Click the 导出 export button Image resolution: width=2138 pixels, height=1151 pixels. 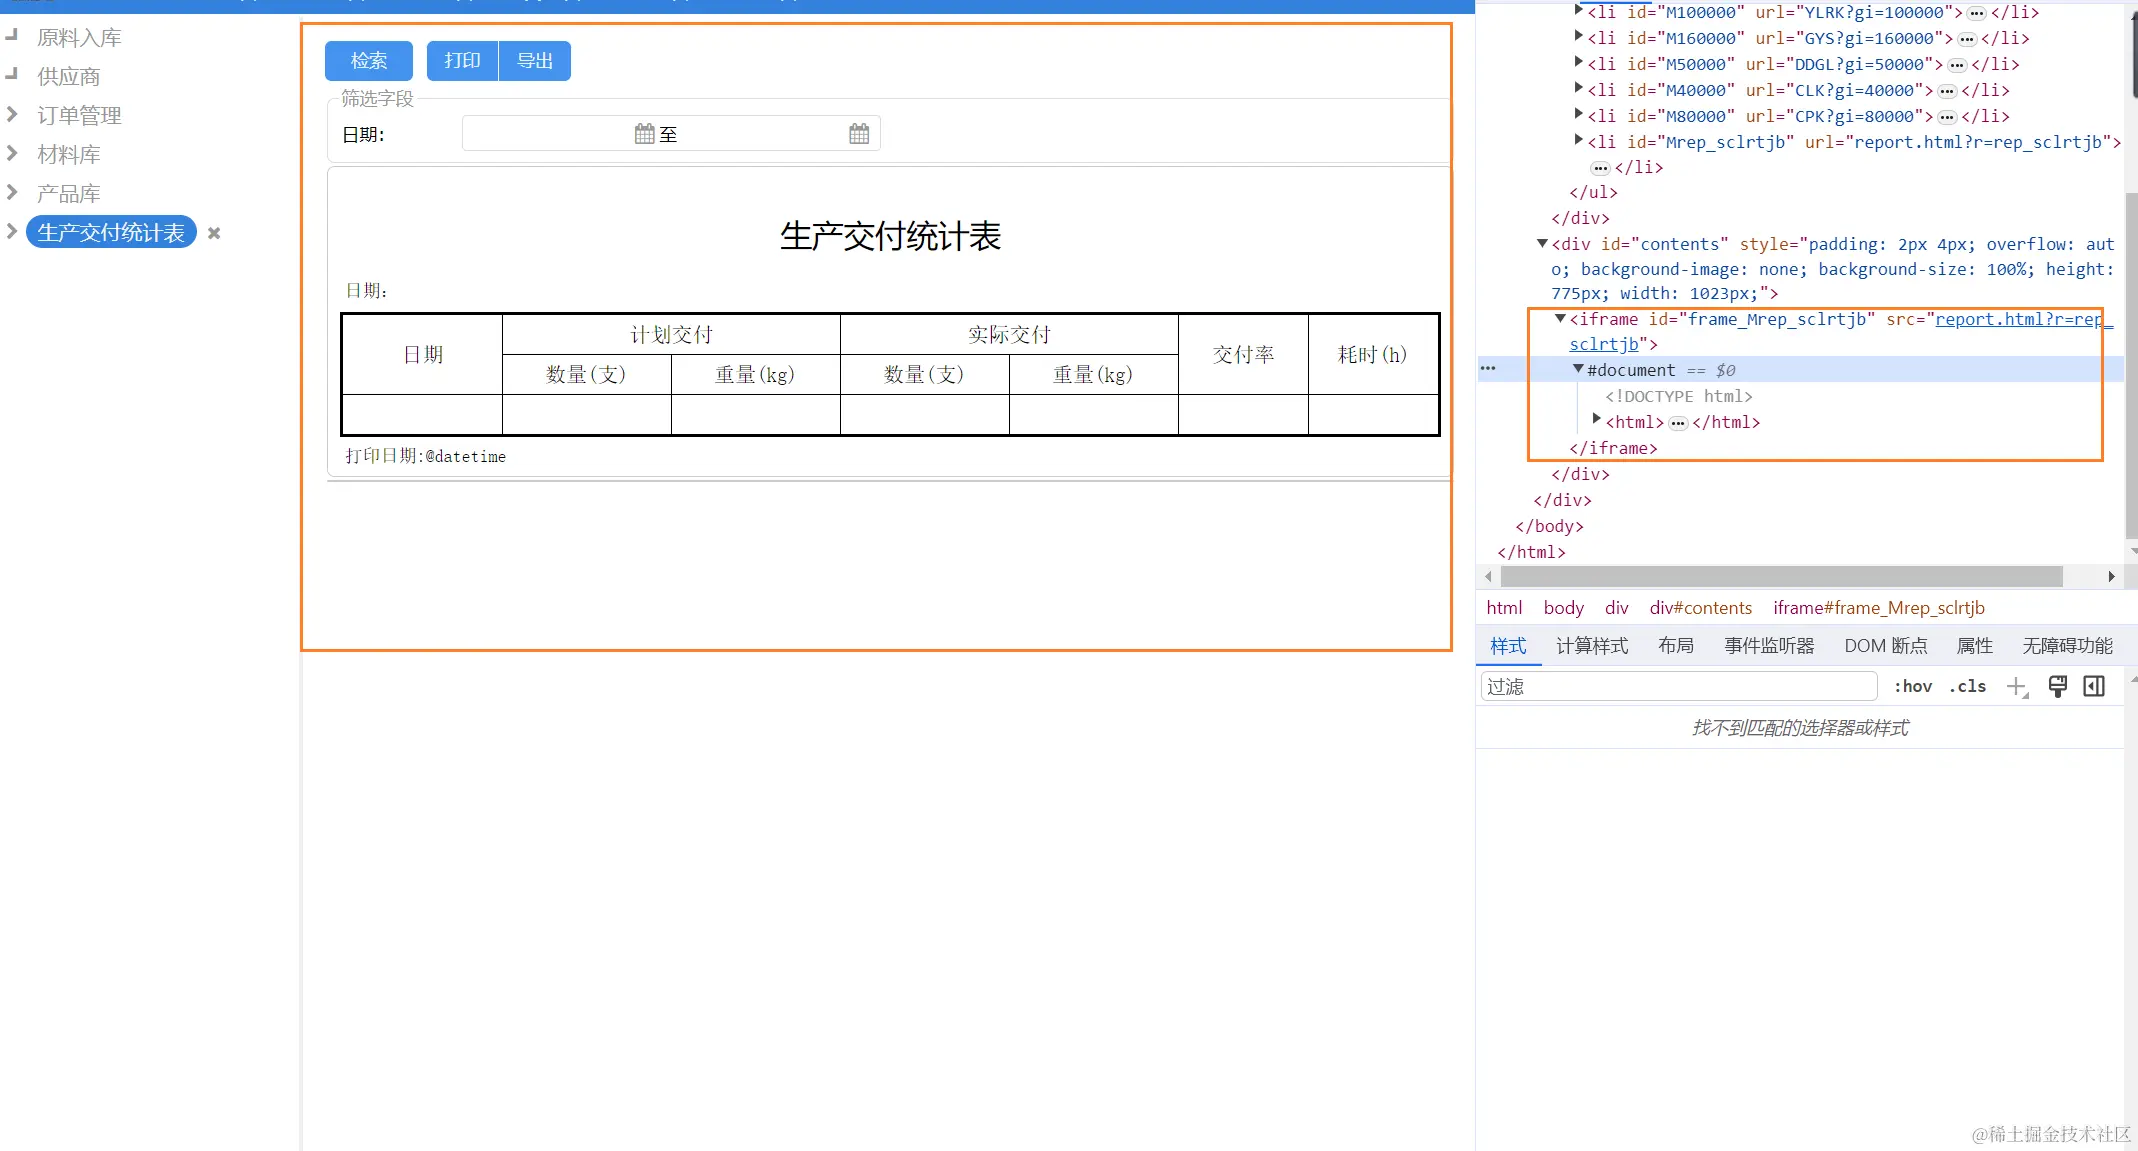535,61
